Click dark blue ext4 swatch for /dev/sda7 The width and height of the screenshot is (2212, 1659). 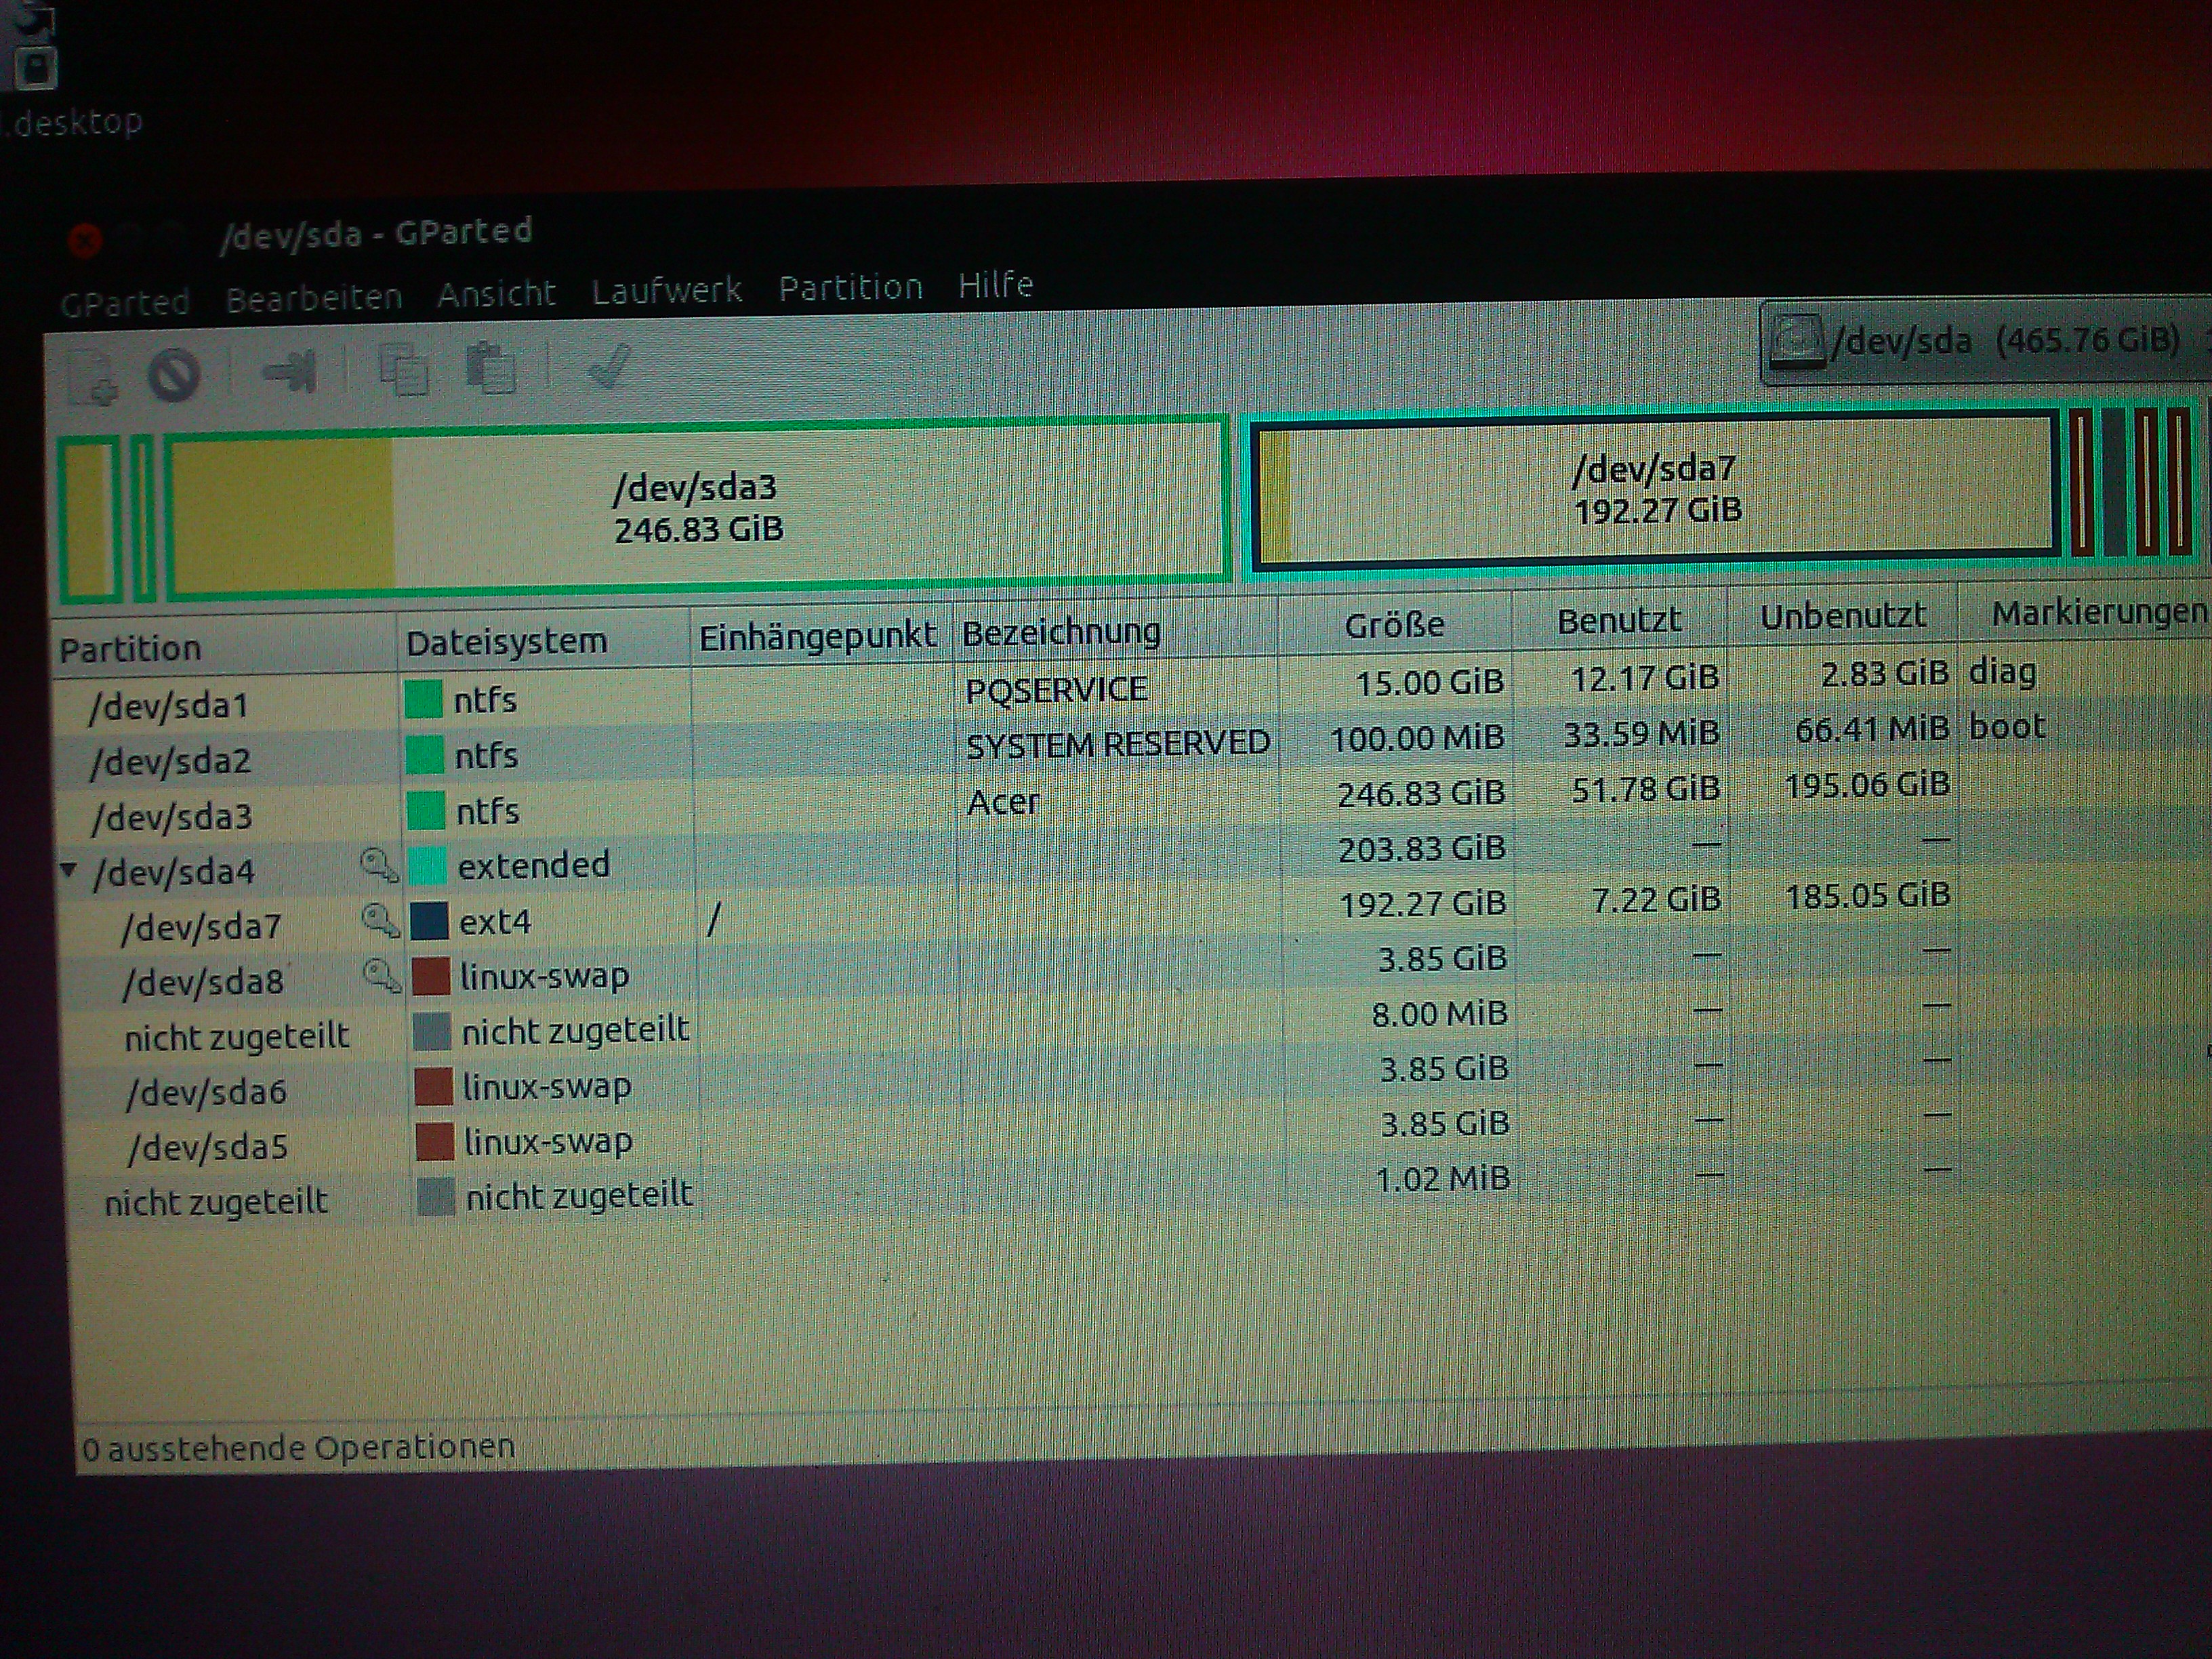[429, 921]
